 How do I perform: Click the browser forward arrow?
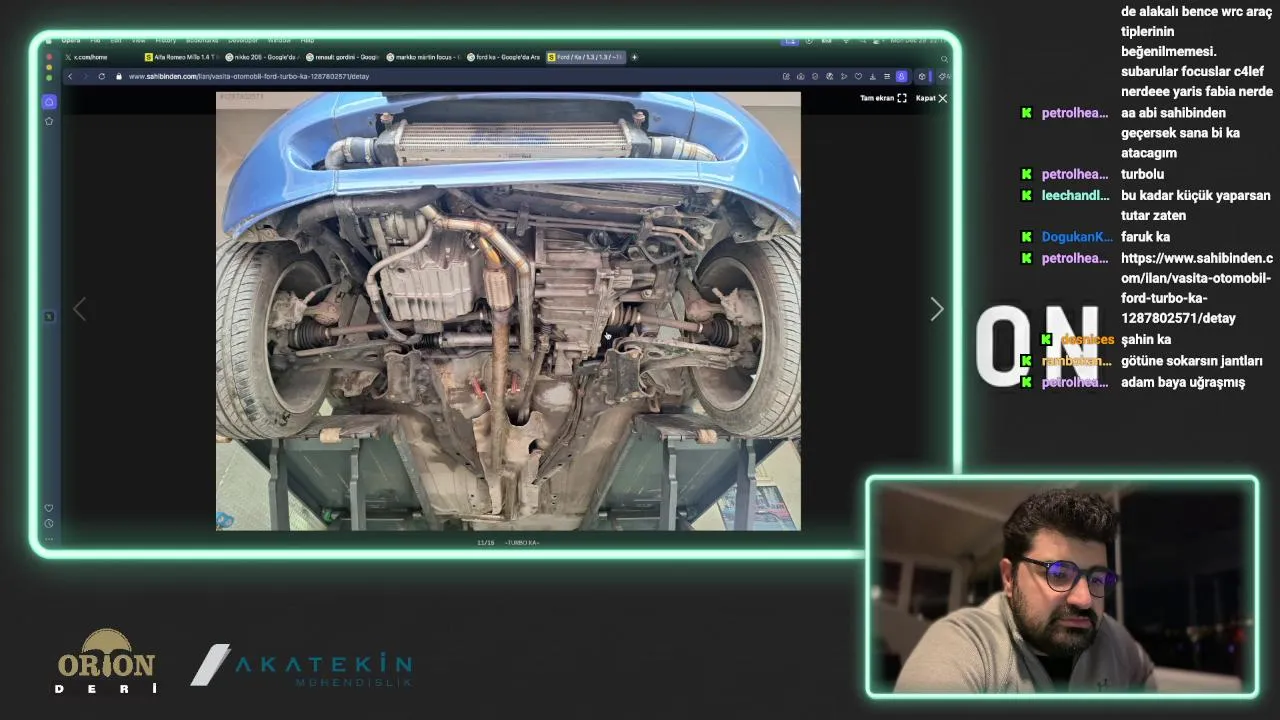85,76
